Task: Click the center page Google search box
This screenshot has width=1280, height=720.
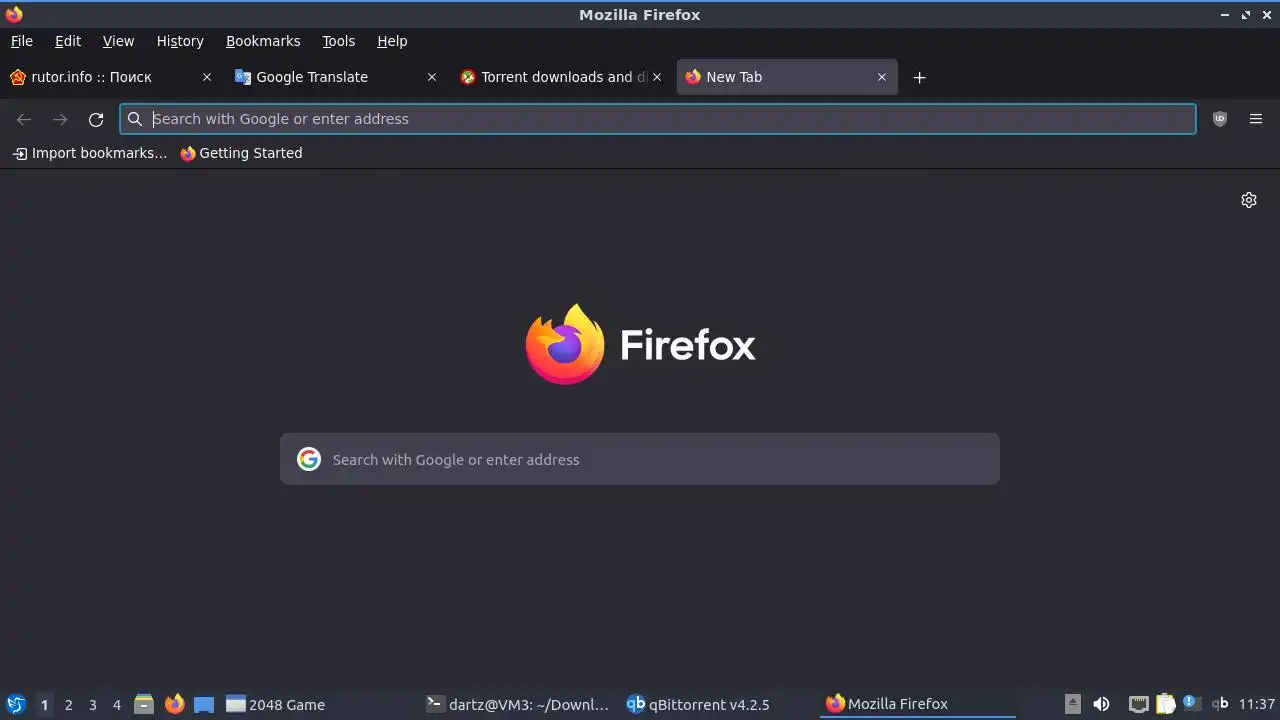Action: tap(640, 459)
